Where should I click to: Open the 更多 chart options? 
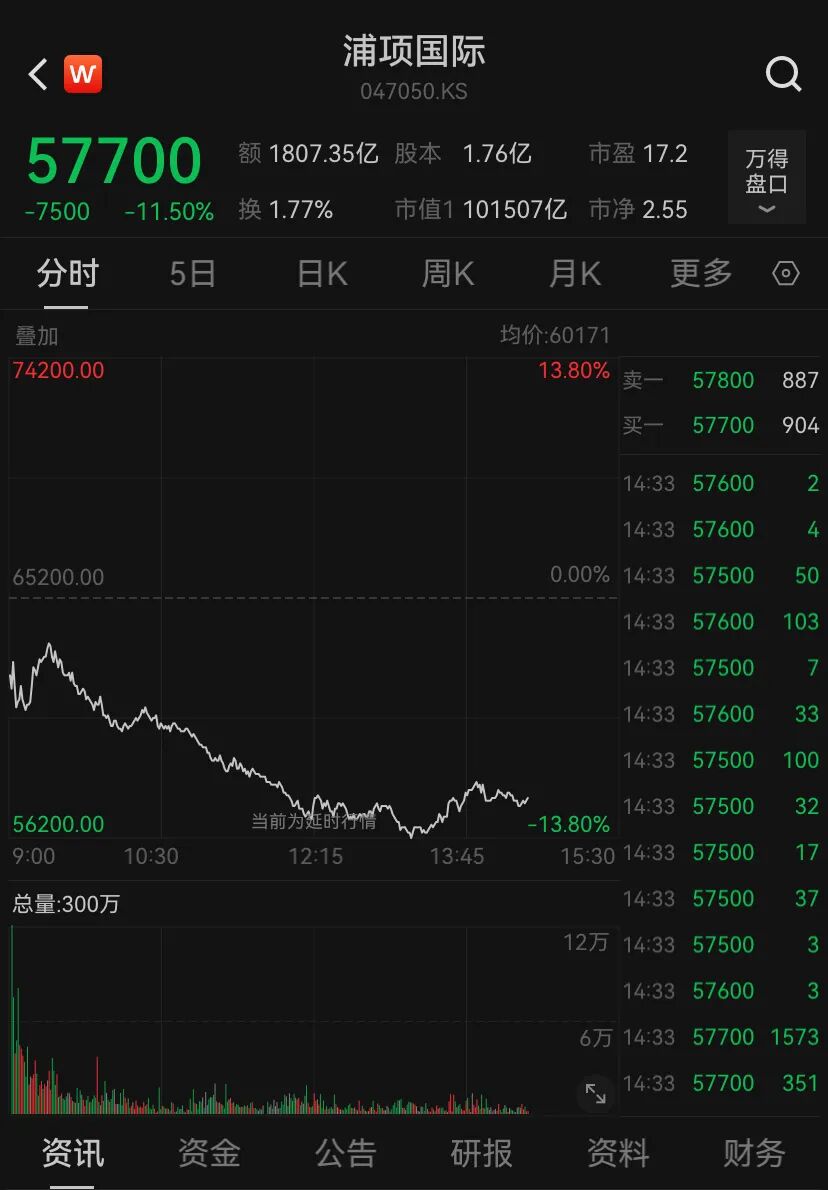click(700, 273)
